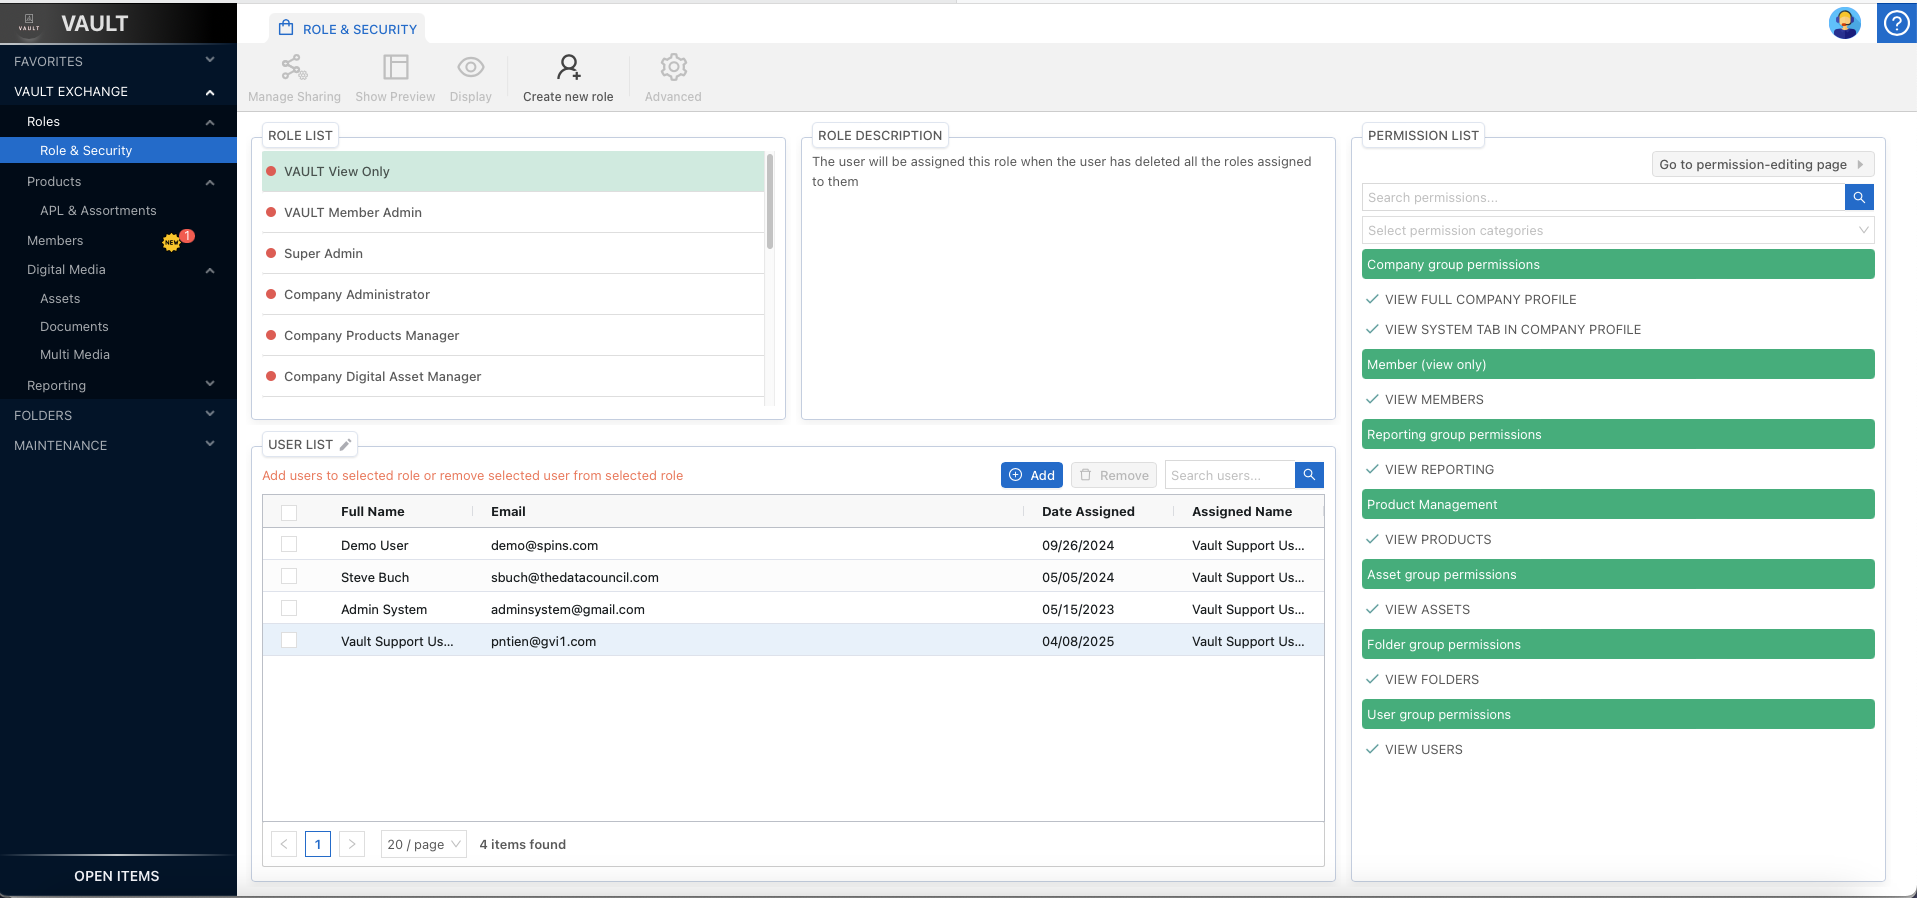The width and height of the screenshot is (1917, 898).
Task: Click the briefcase icon on Role & Security tab
Action: click(x=286, y=28)
